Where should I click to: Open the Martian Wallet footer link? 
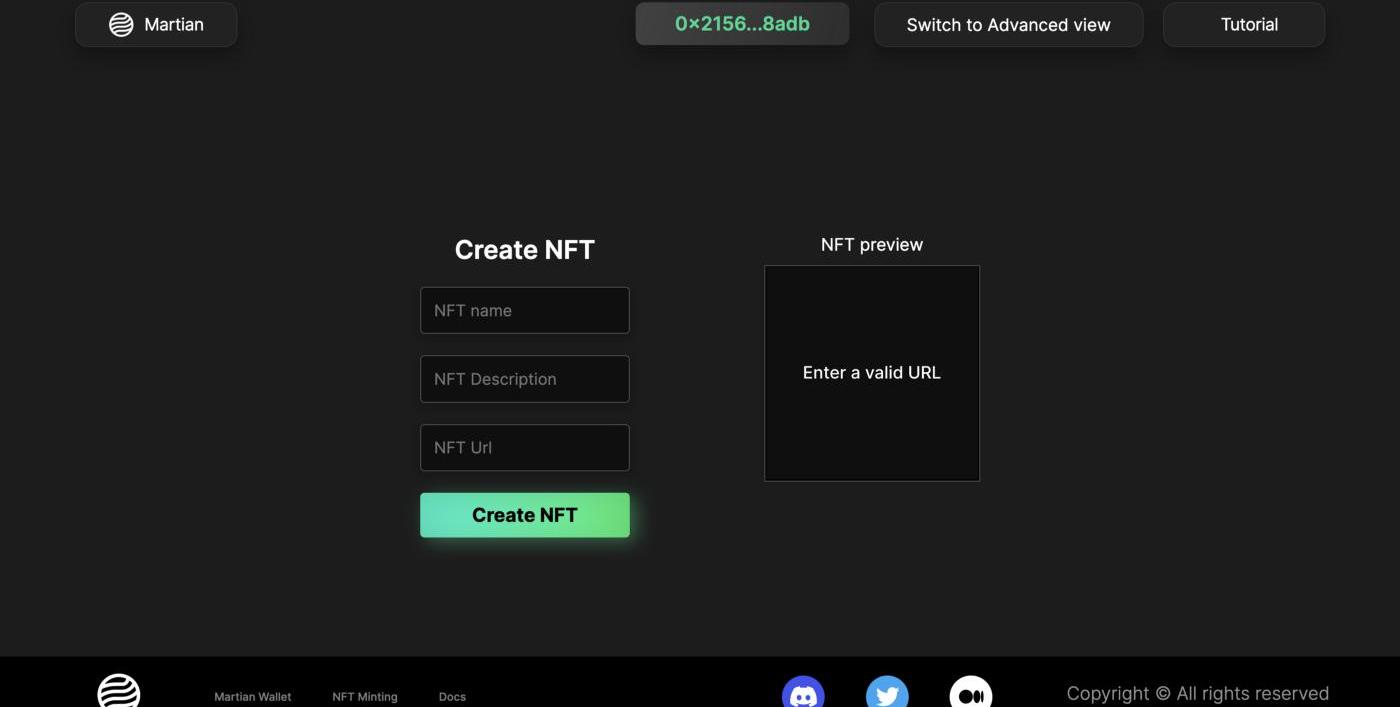point(253,697)
